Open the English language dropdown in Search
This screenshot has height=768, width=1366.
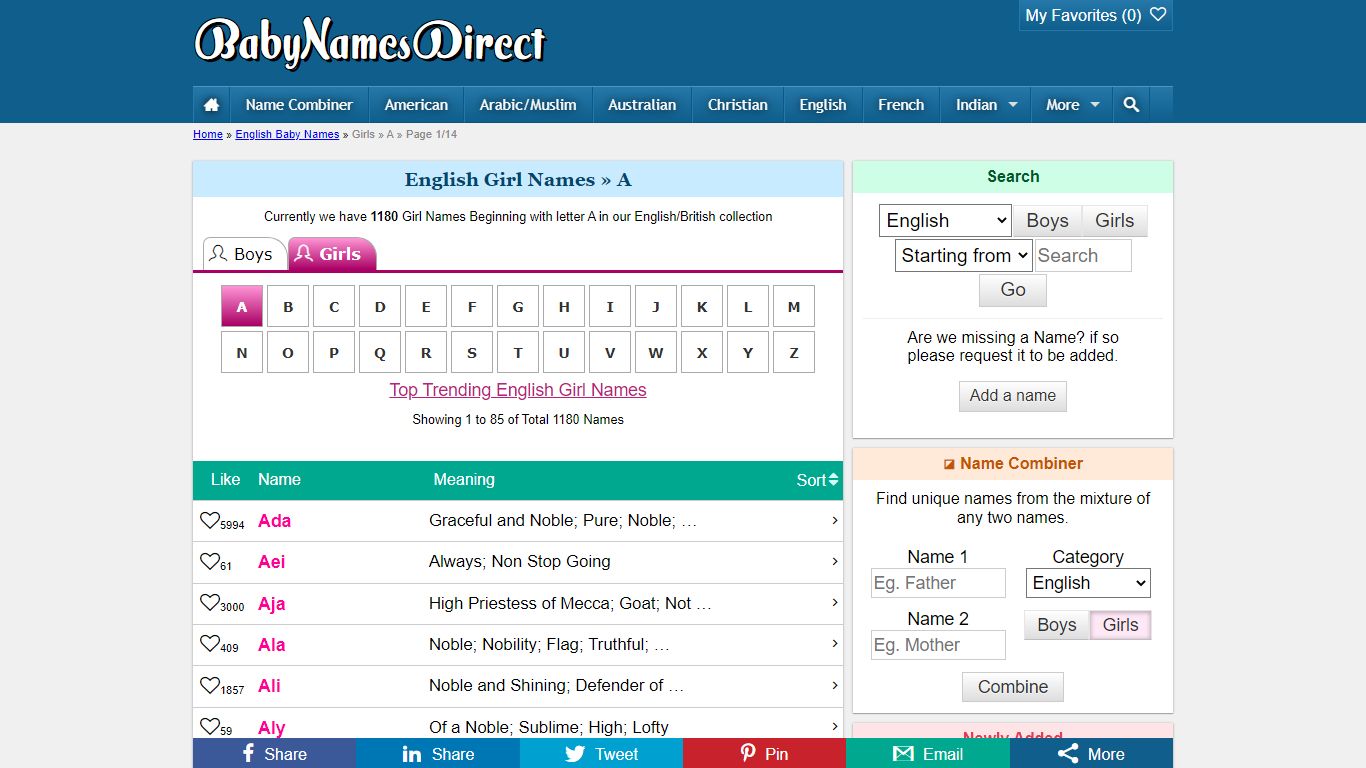tap(945, 220)
